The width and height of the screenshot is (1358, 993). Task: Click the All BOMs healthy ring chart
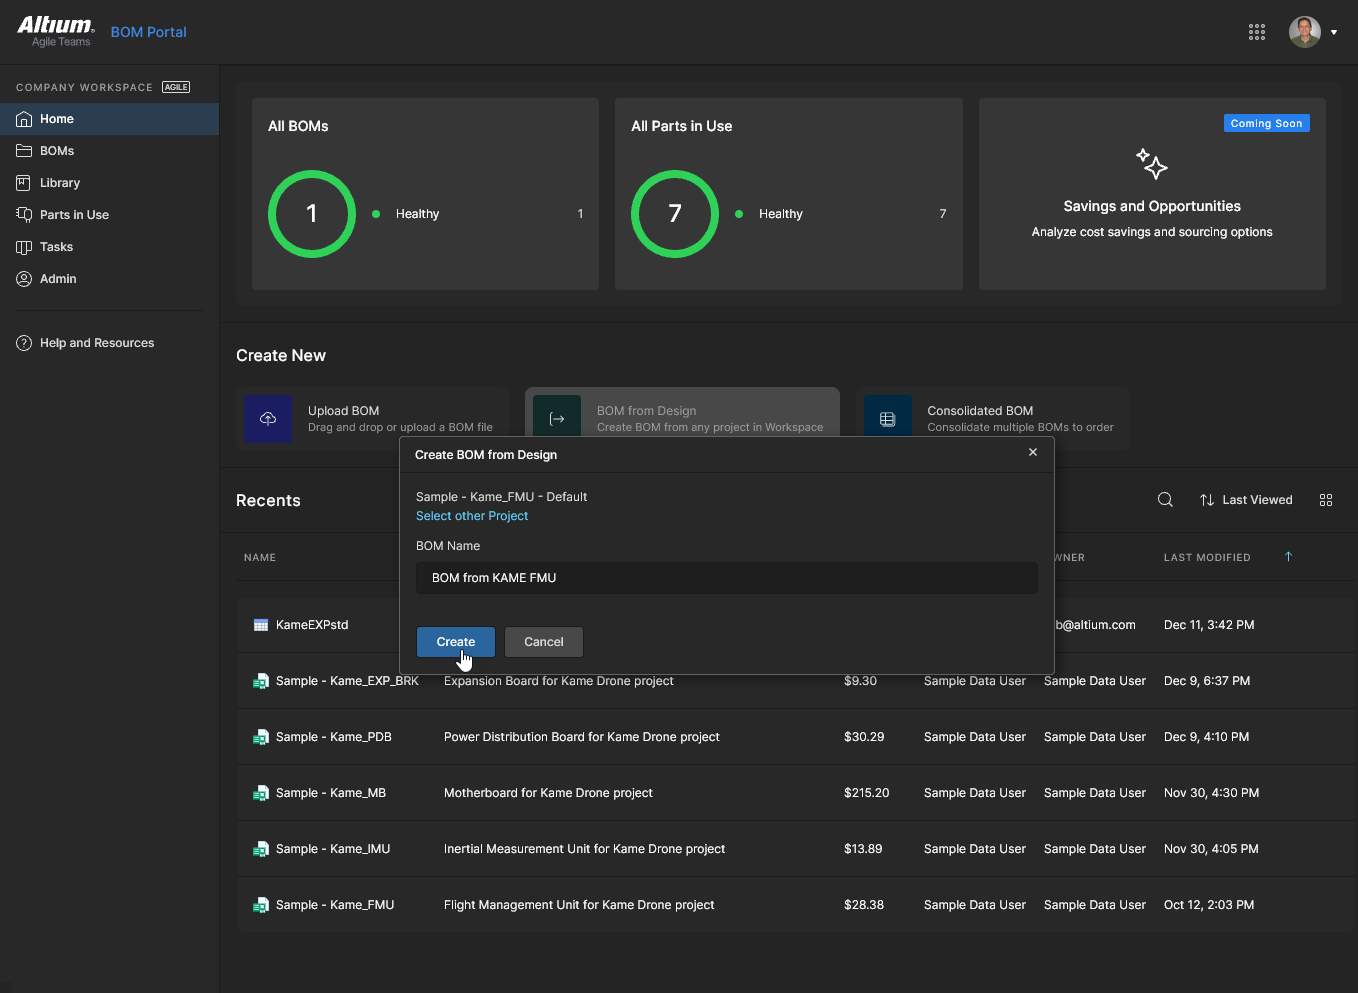(312, 214)
